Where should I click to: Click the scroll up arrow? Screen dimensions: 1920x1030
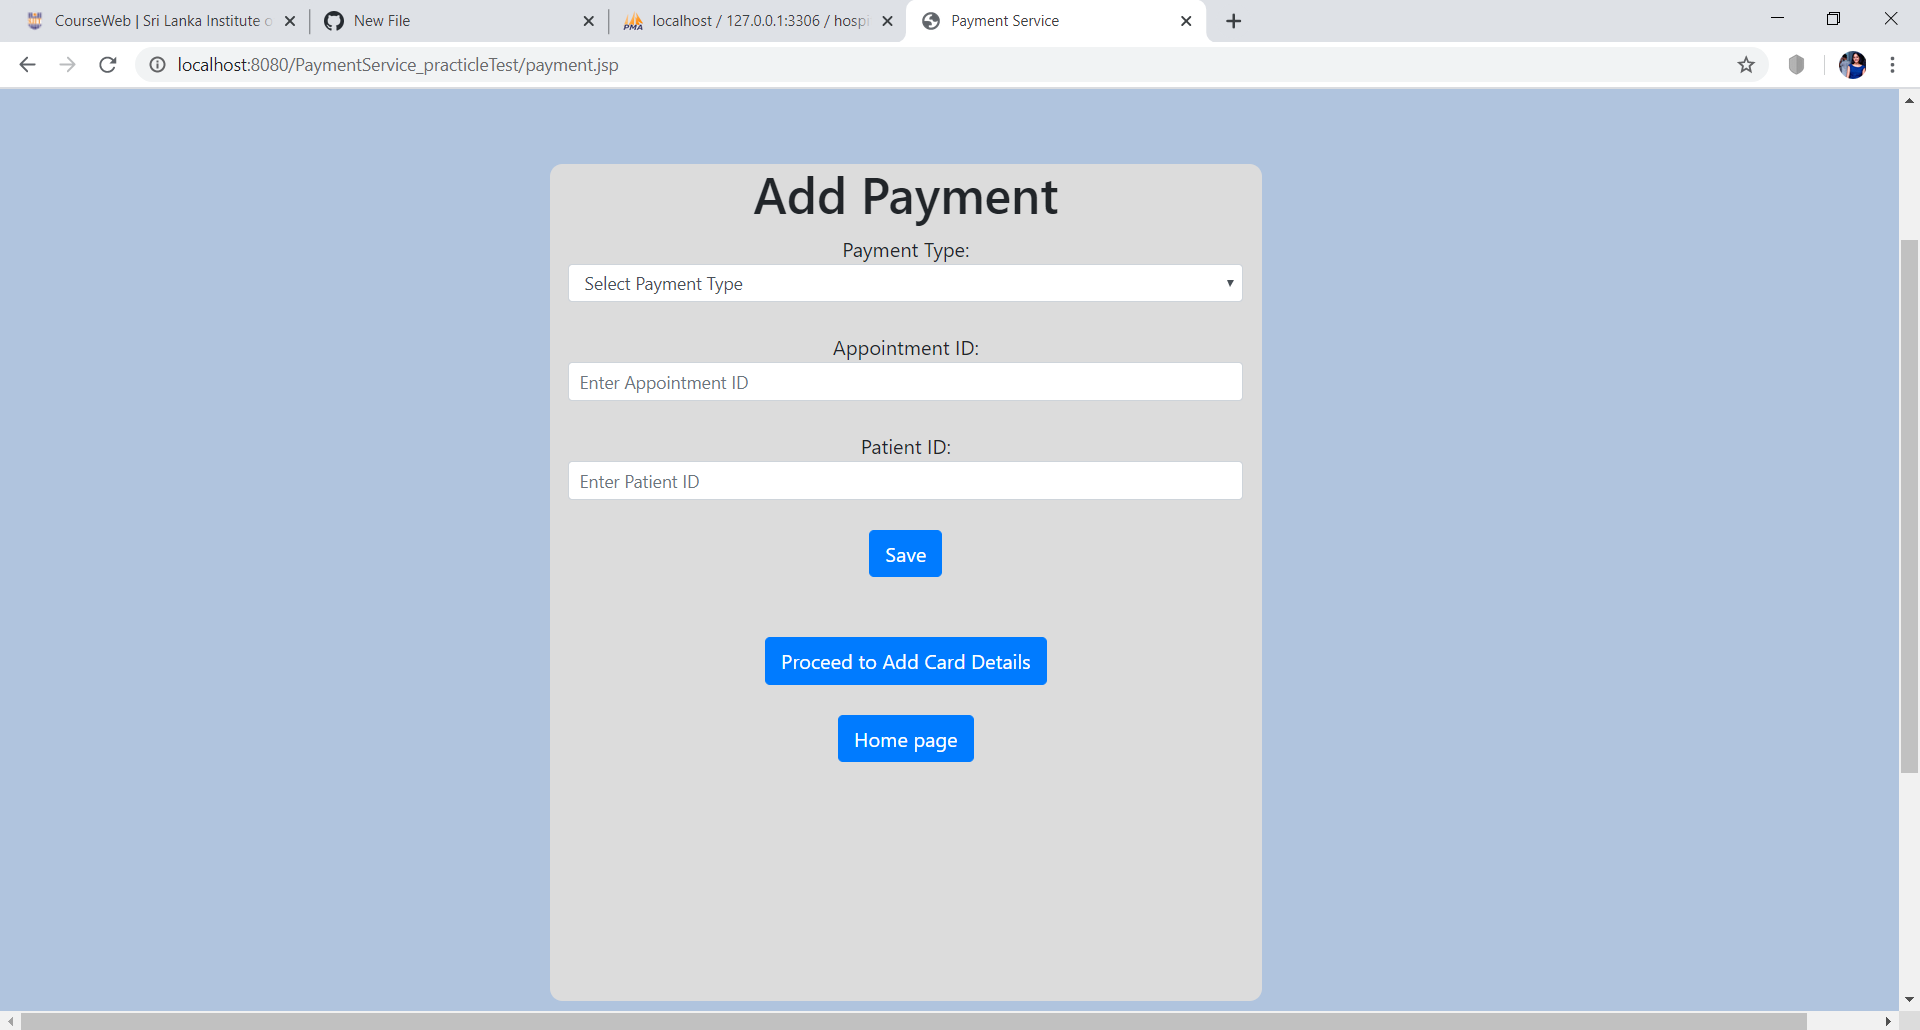(x=1909, y=100)
